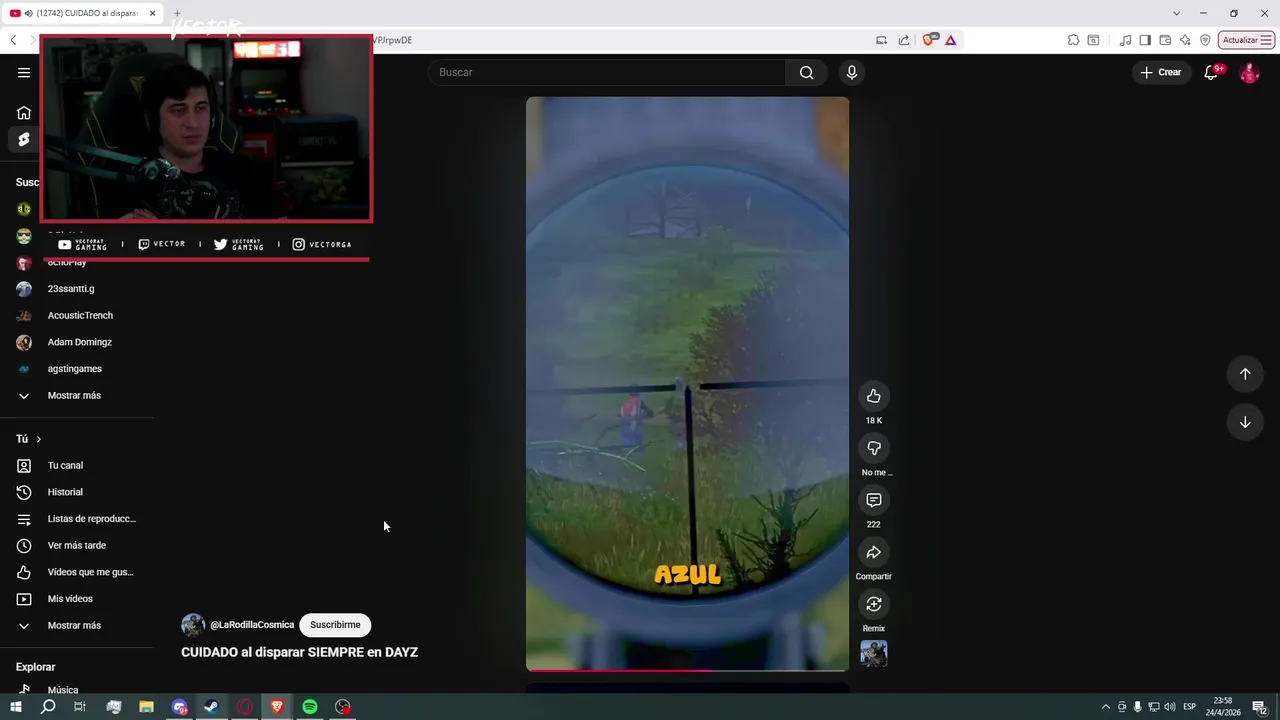Focus the Buscar search field
This screenshot has width=1280, height=720.
pyautogui.click(x=607, y=72)
